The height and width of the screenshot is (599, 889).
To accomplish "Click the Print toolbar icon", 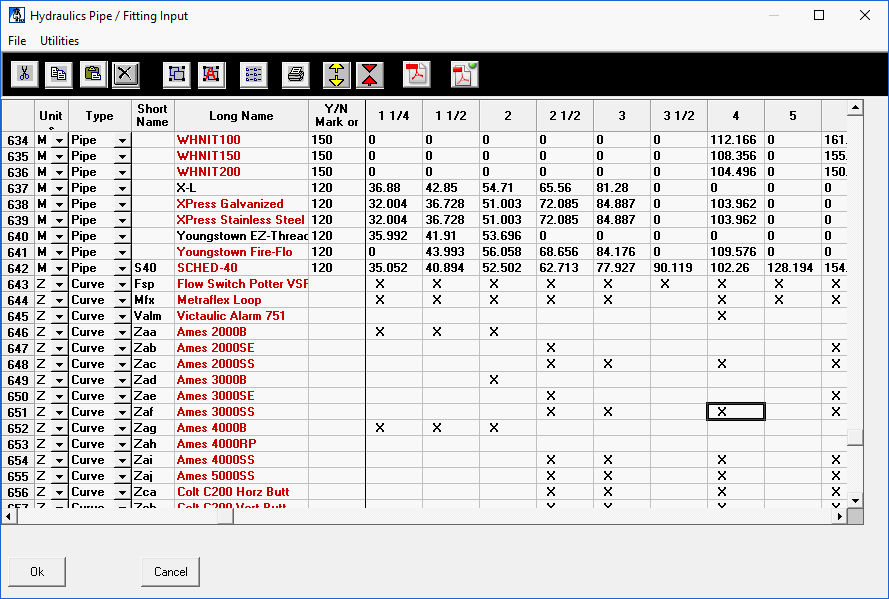I will pos(295,74).
